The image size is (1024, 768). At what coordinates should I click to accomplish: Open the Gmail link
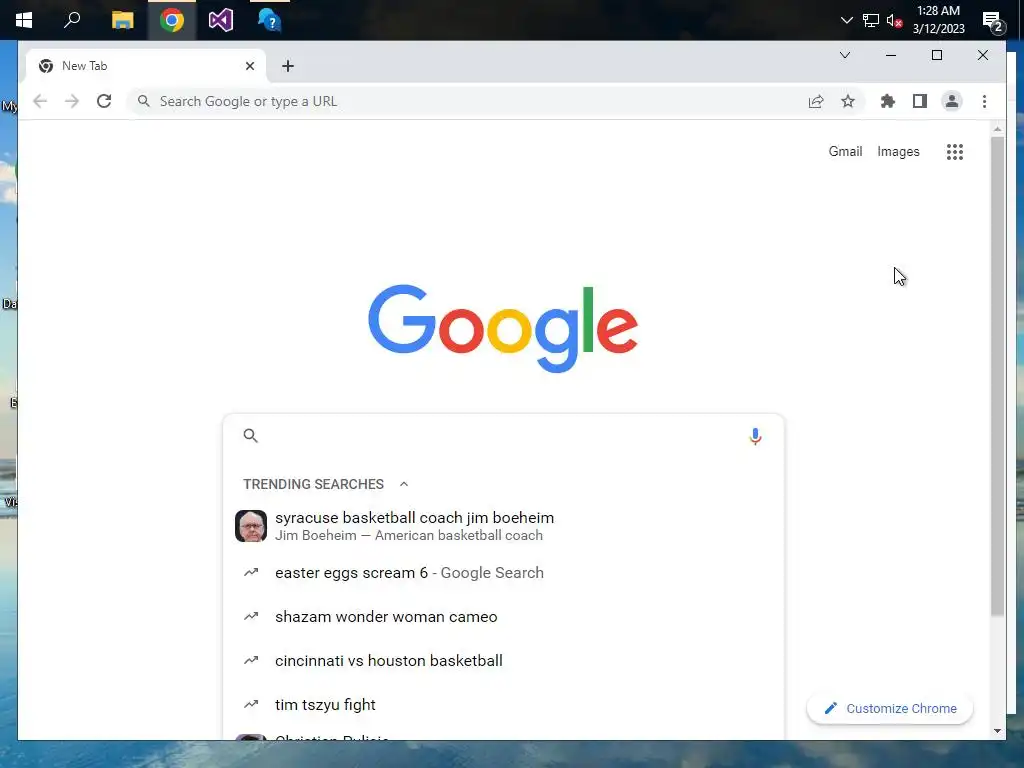click(x=845, y=152)
